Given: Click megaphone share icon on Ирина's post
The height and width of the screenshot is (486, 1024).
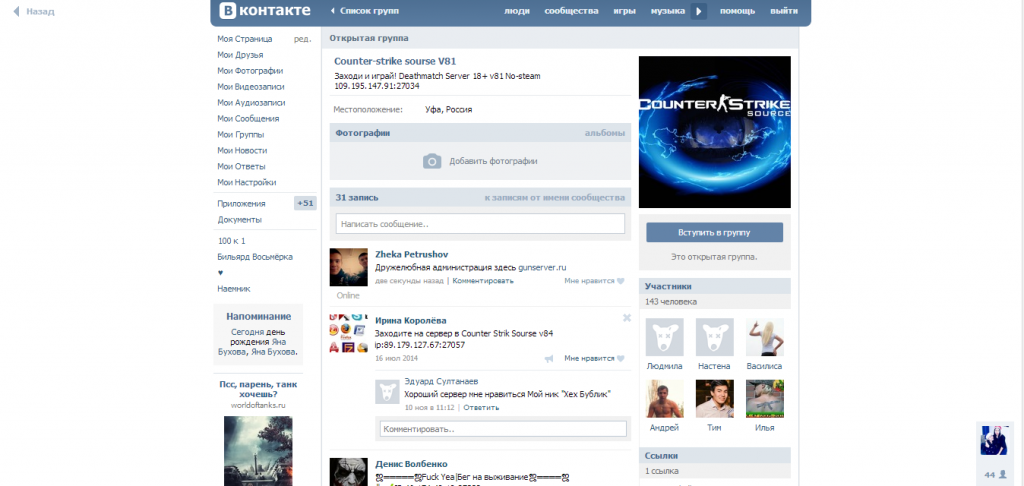Looking at the screenshot, I should 548,358.
